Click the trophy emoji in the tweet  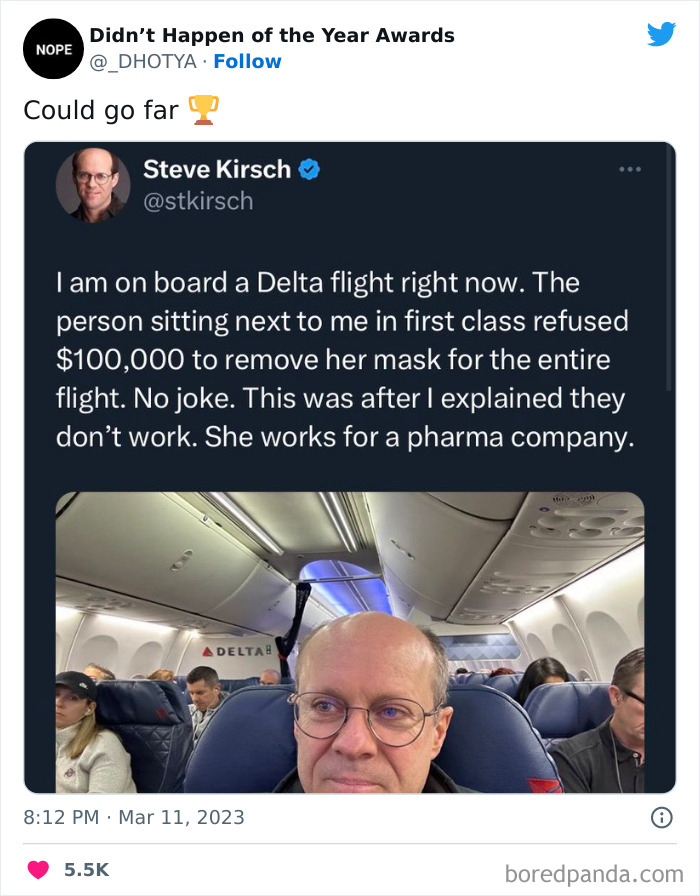203,110
